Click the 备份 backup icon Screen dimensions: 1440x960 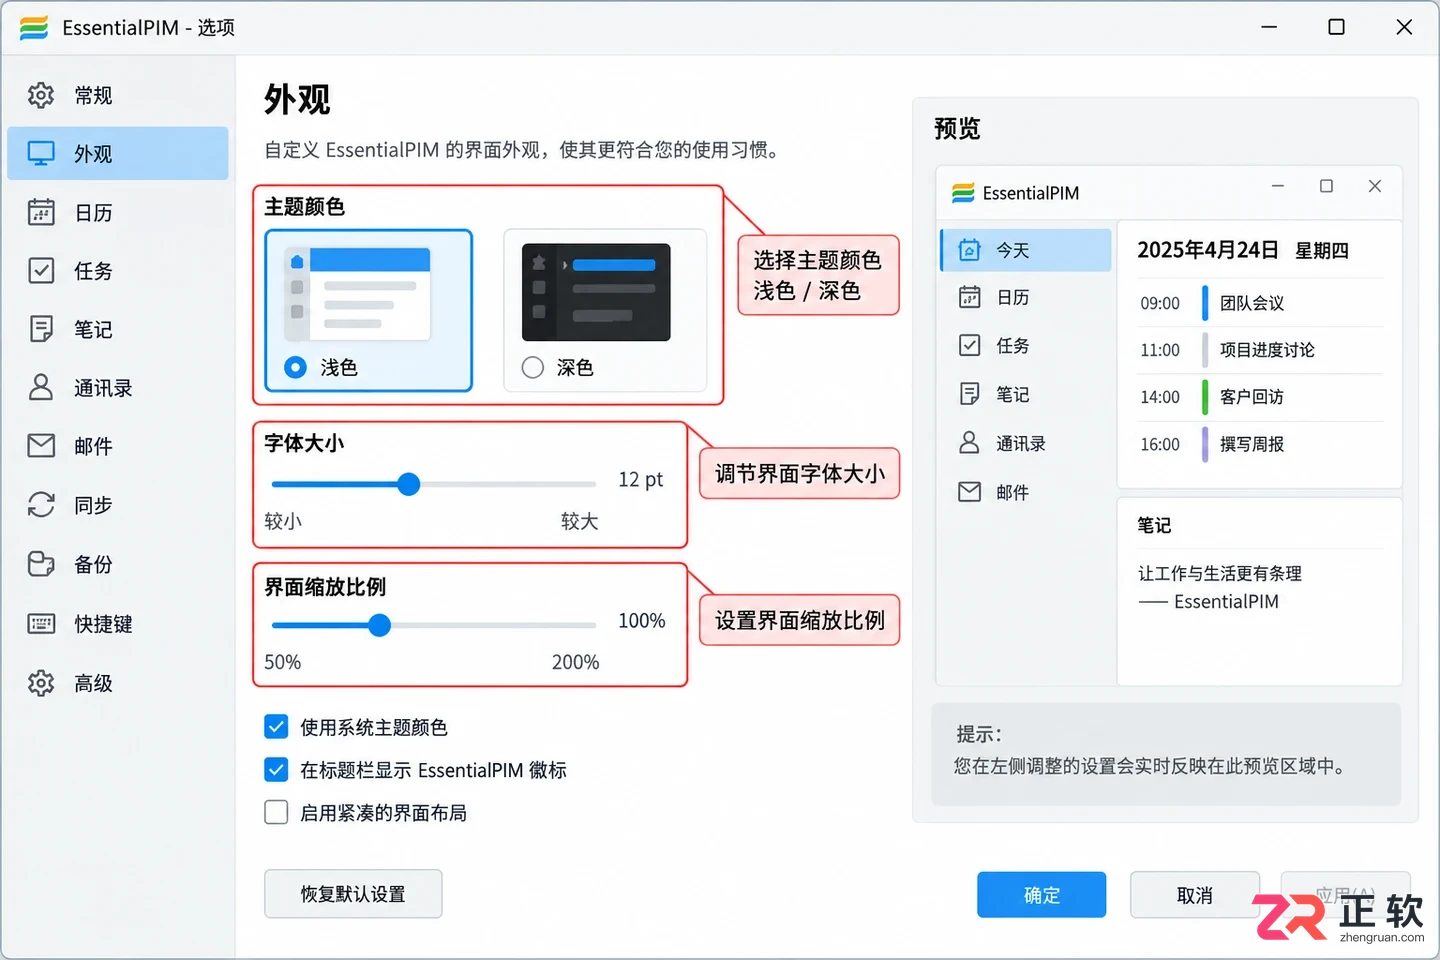41,564
